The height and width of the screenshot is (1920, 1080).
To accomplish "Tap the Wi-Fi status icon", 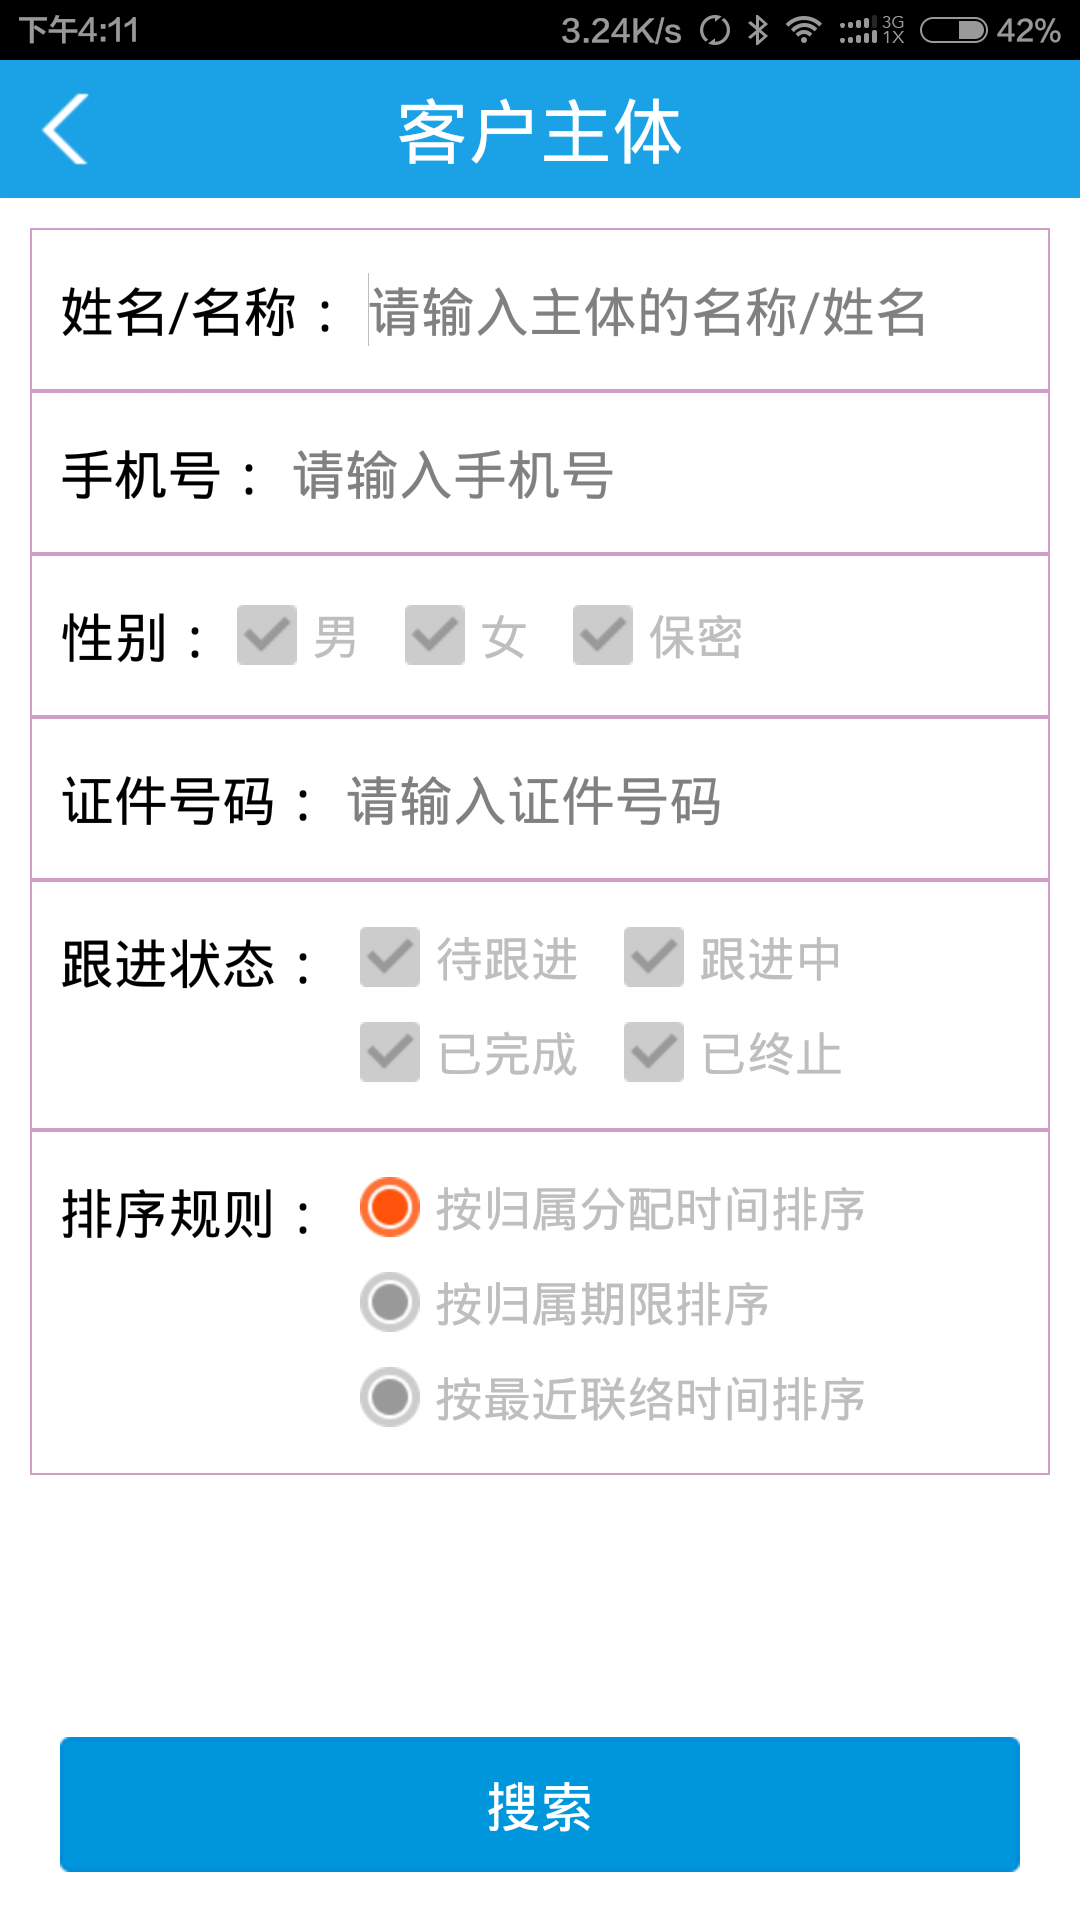I will [803, 30].
